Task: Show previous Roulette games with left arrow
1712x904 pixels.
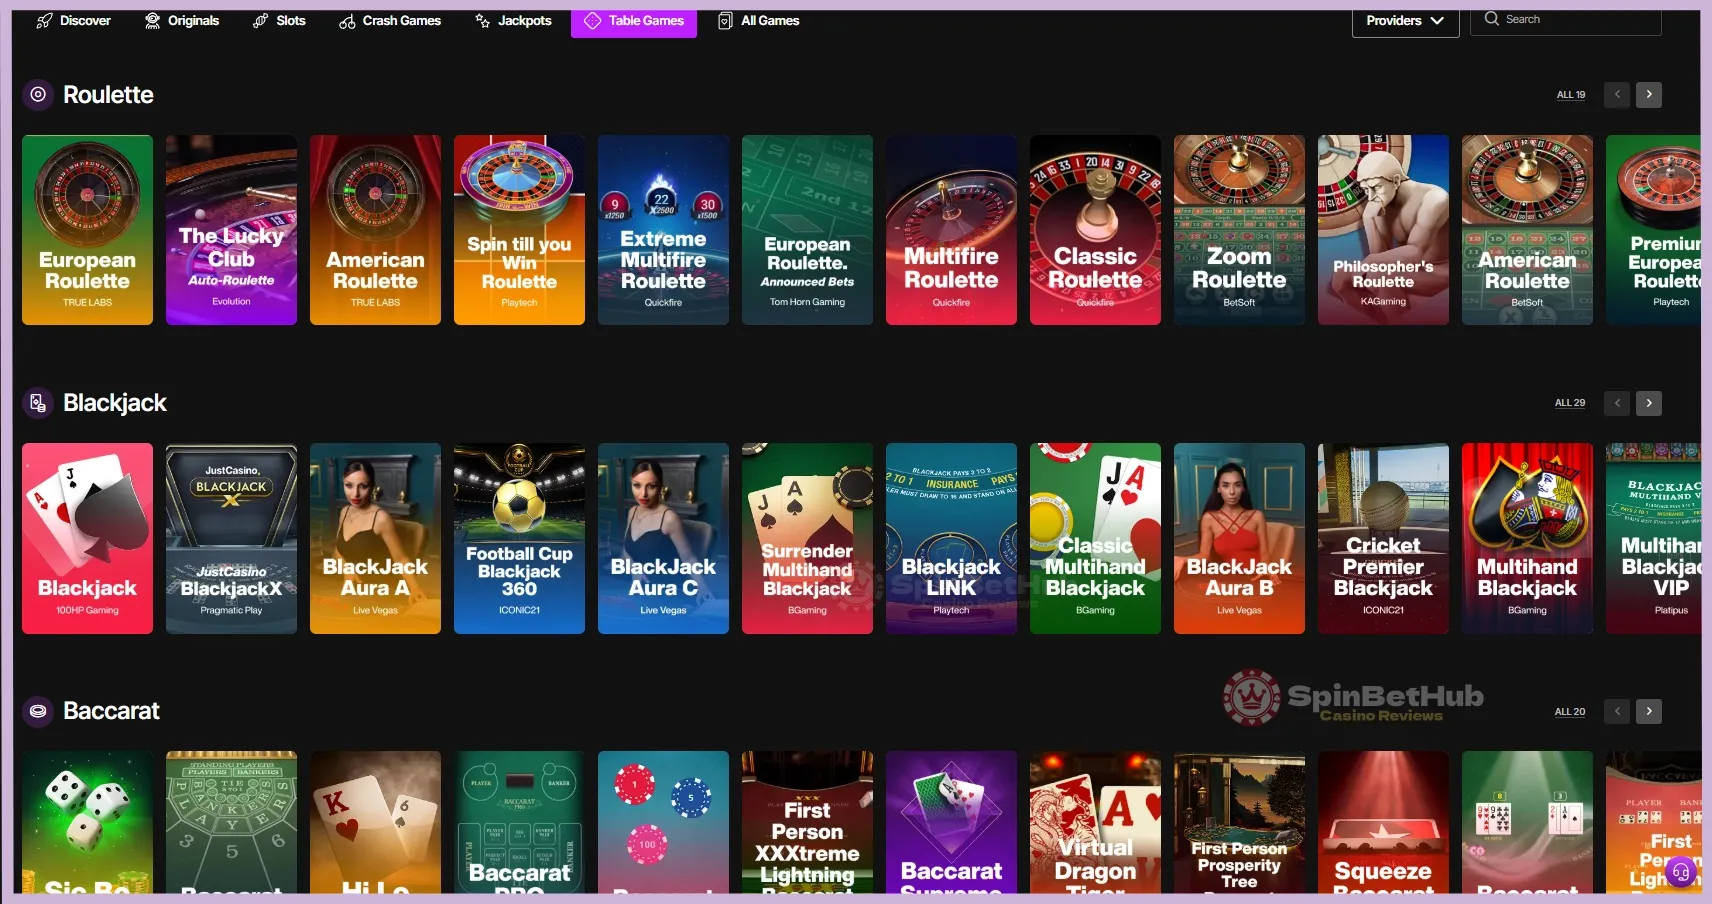Action: tap(1617, 95)
